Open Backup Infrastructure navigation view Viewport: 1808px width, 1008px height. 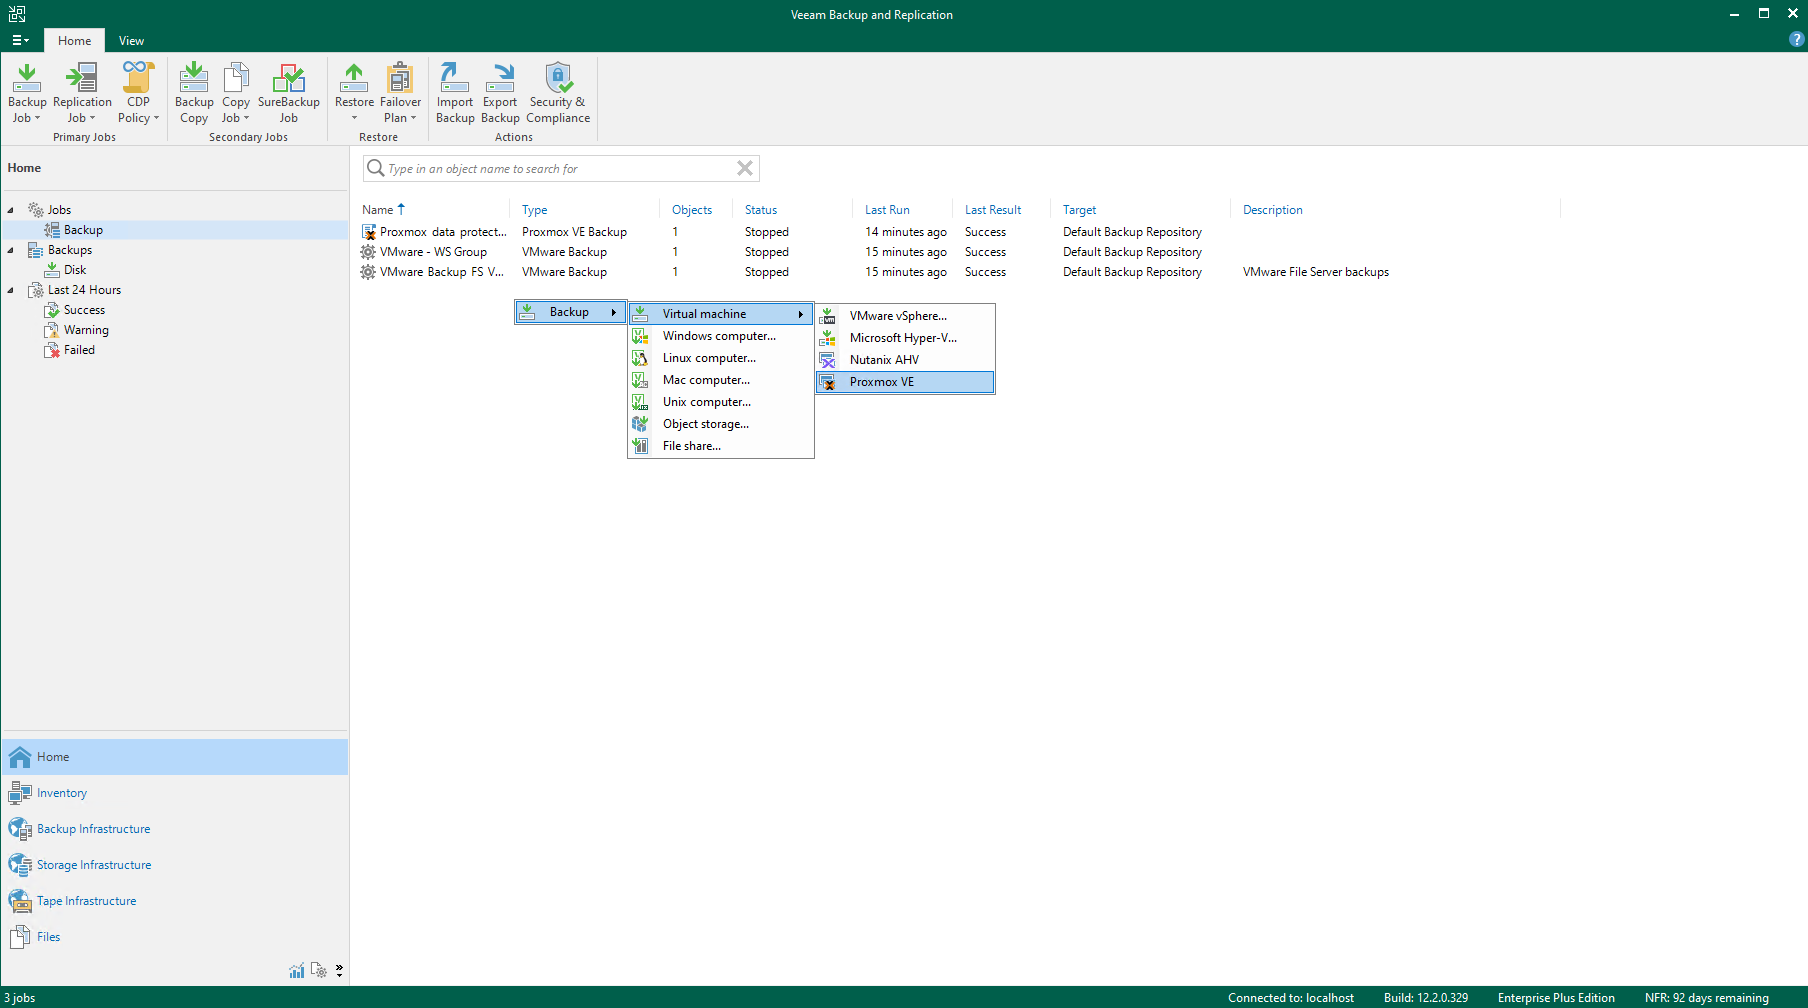click(x=93, y=829)
